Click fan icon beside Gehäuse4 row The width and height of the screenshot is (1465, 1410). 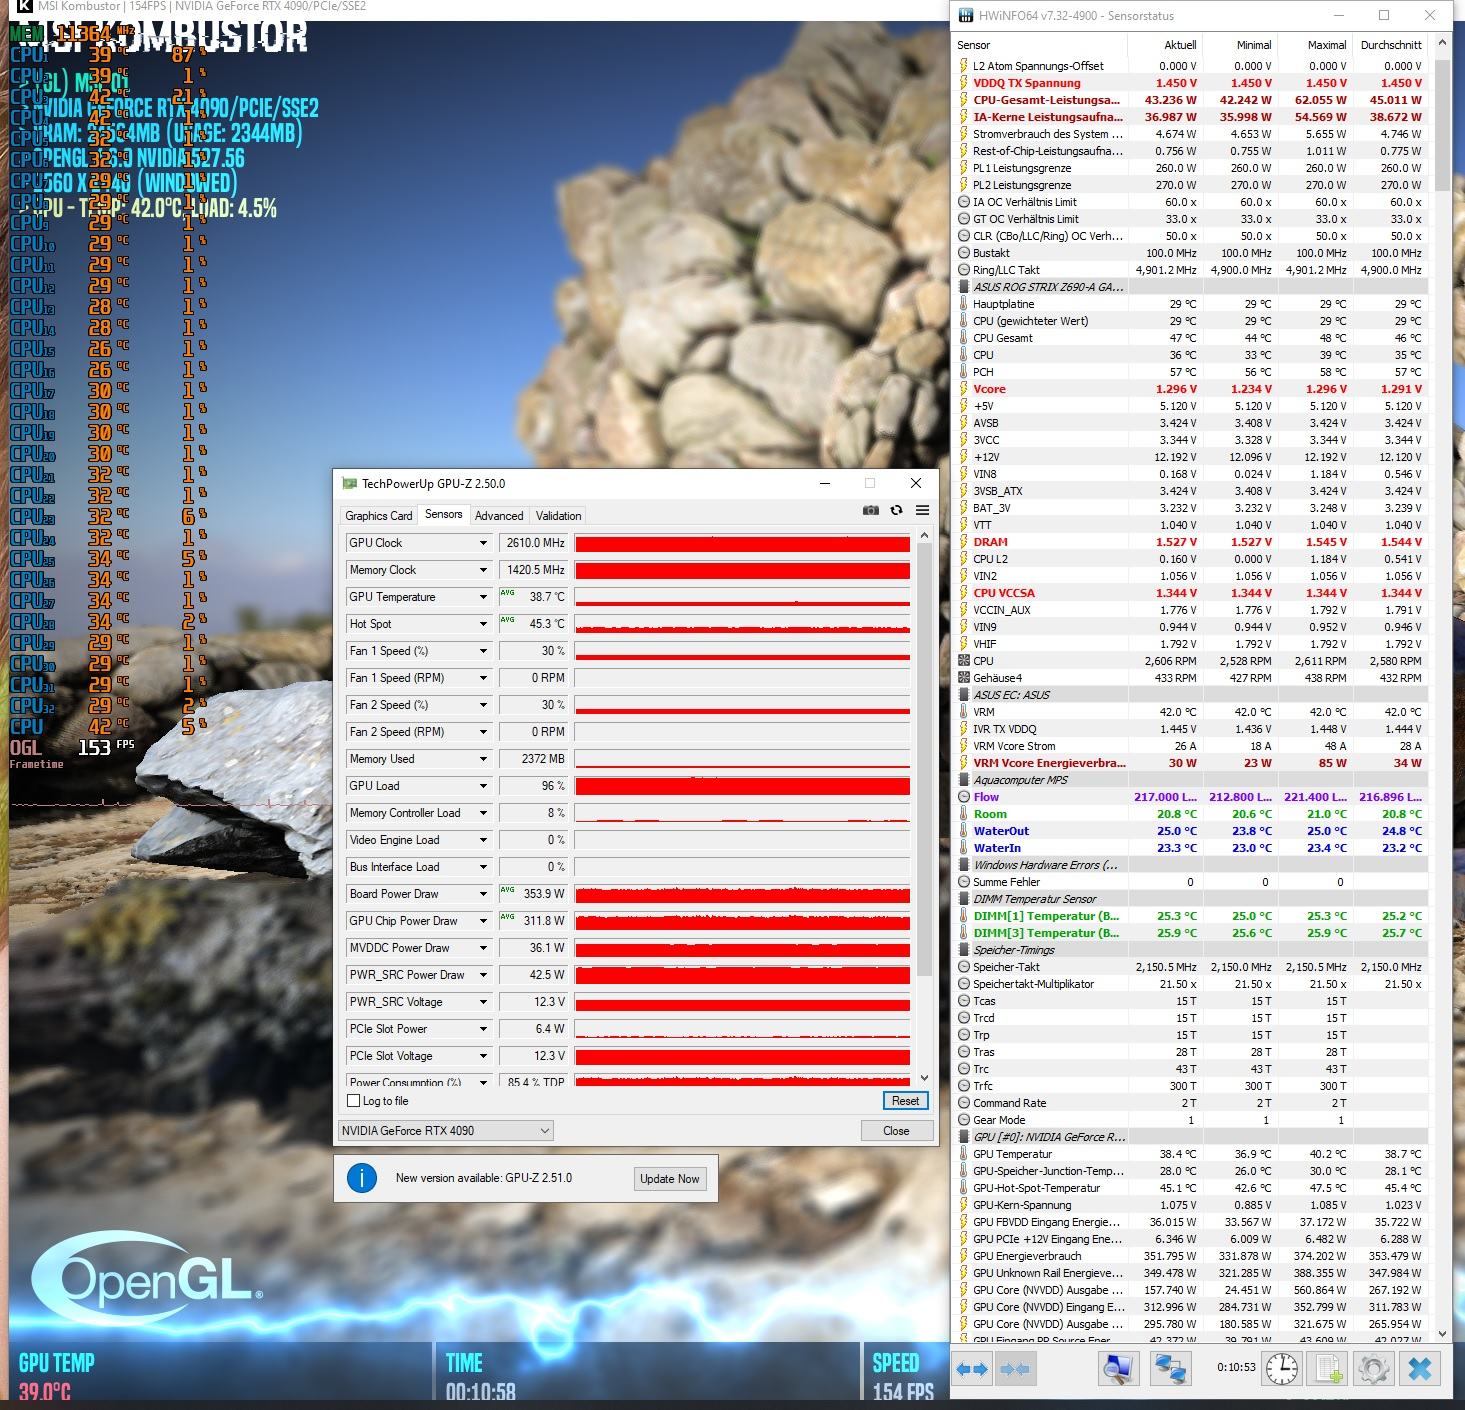[x=964, y=678]
